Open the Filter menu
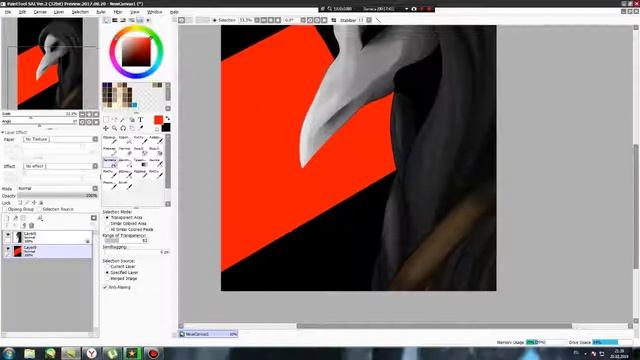The width and height of the screenshot is (640, 360). pos(118,12)
